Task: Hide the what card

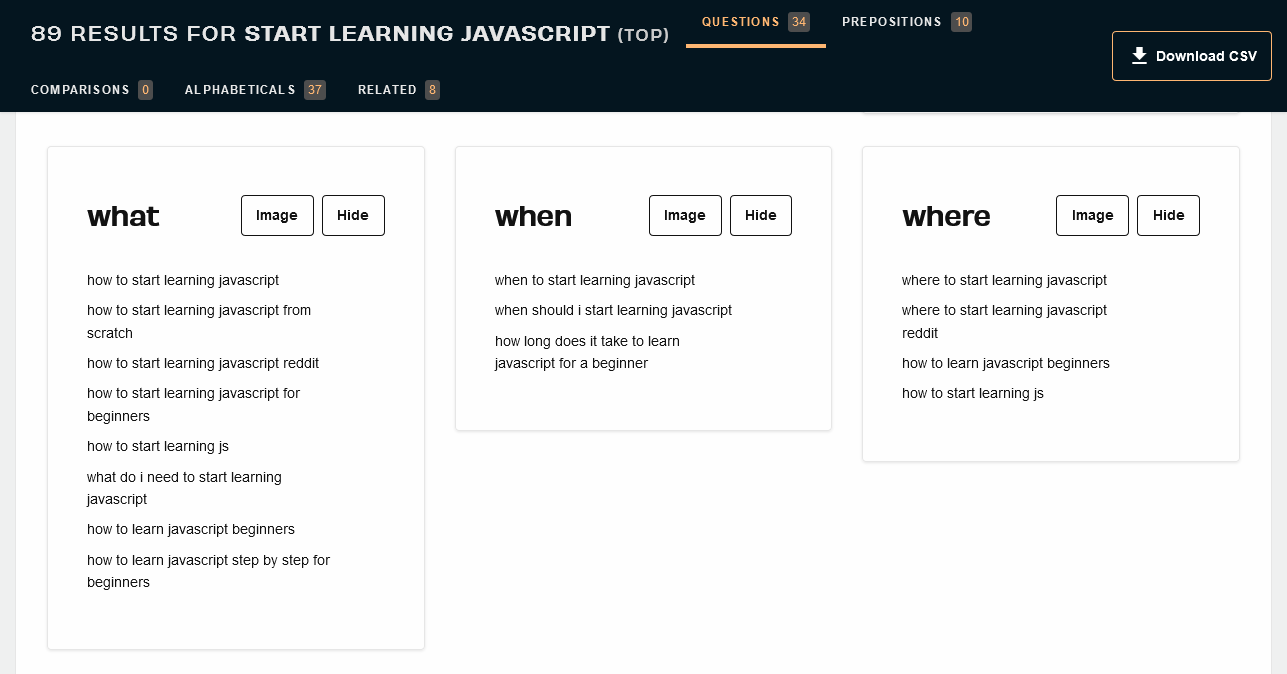Action: coord(353,215)
